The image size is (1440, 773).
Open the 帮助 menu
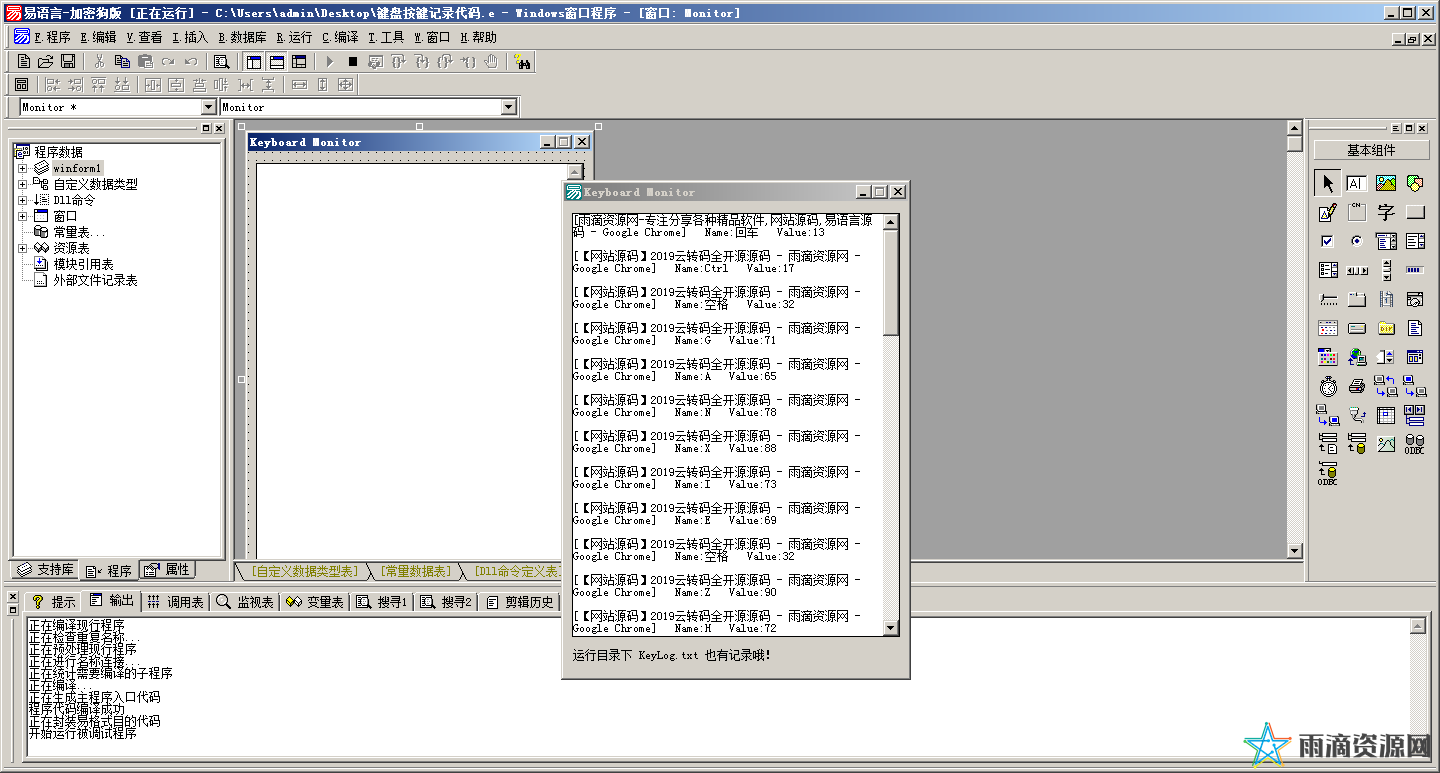(x=479, y=37)
